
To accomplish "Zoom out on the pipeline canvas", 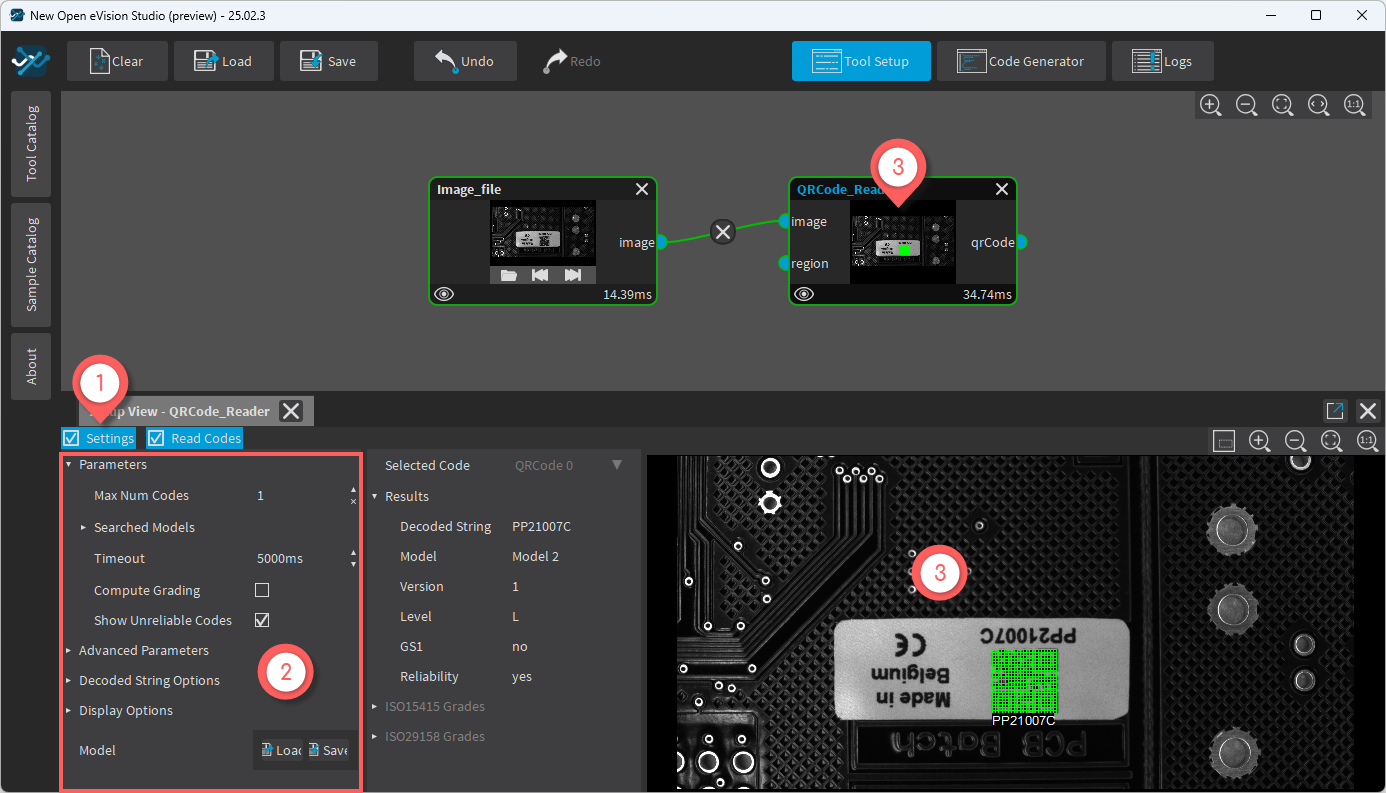I will pyautogui.click(x=1247, y=105).
